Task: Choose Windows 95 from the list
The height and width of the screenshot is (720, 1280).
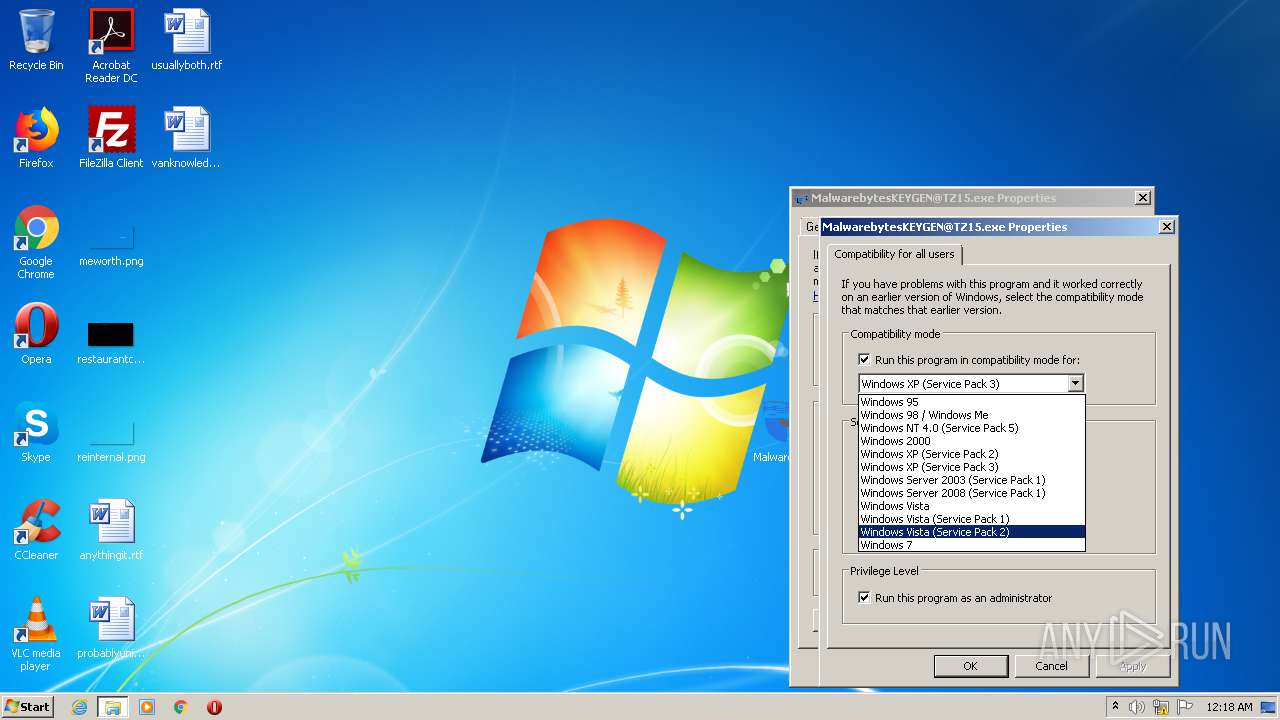Action: [x=971, y=402]
